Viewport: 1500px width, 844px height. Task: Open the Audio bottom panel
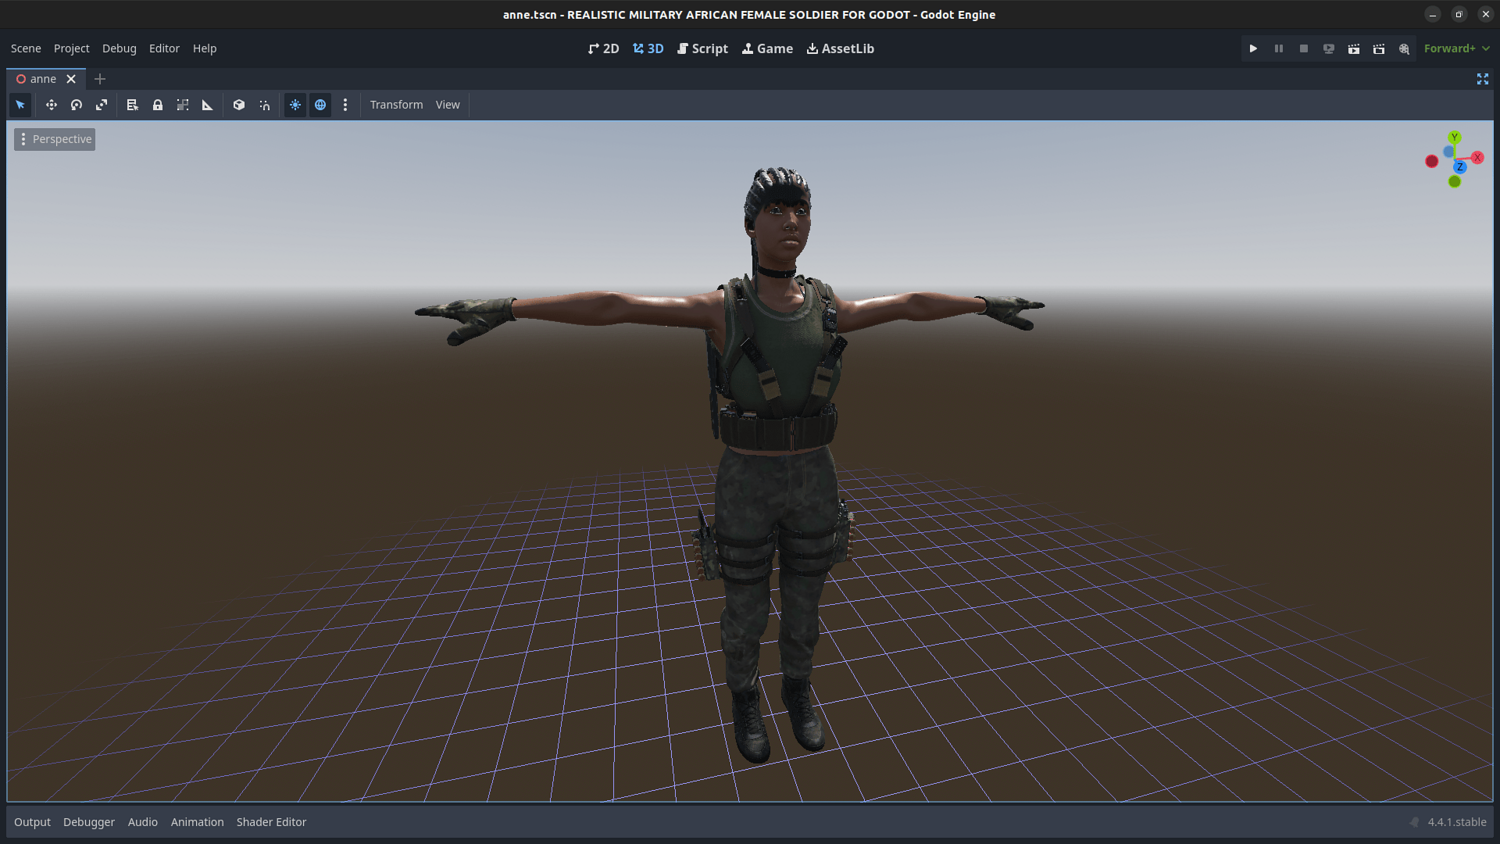point(142,822)
